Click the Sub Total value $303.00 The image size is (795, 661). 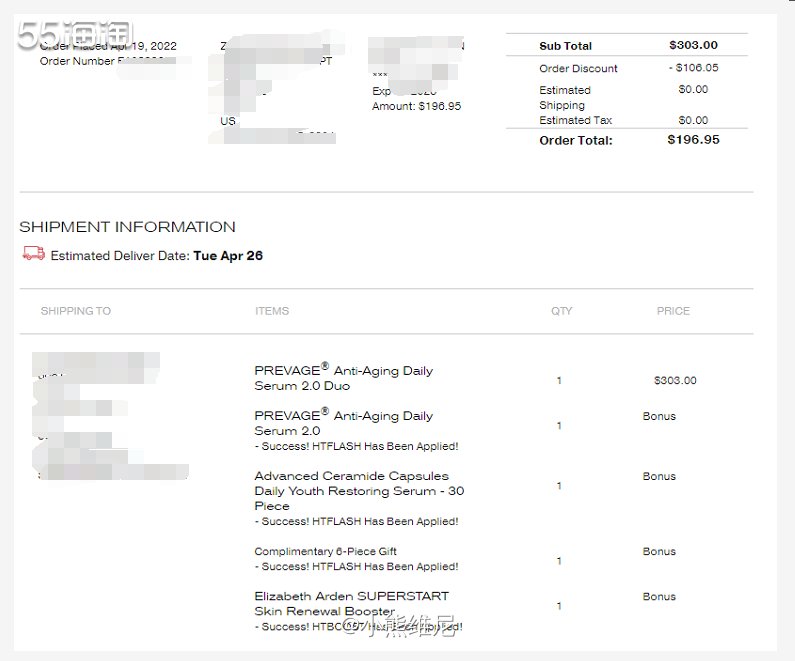coord(693,45)
